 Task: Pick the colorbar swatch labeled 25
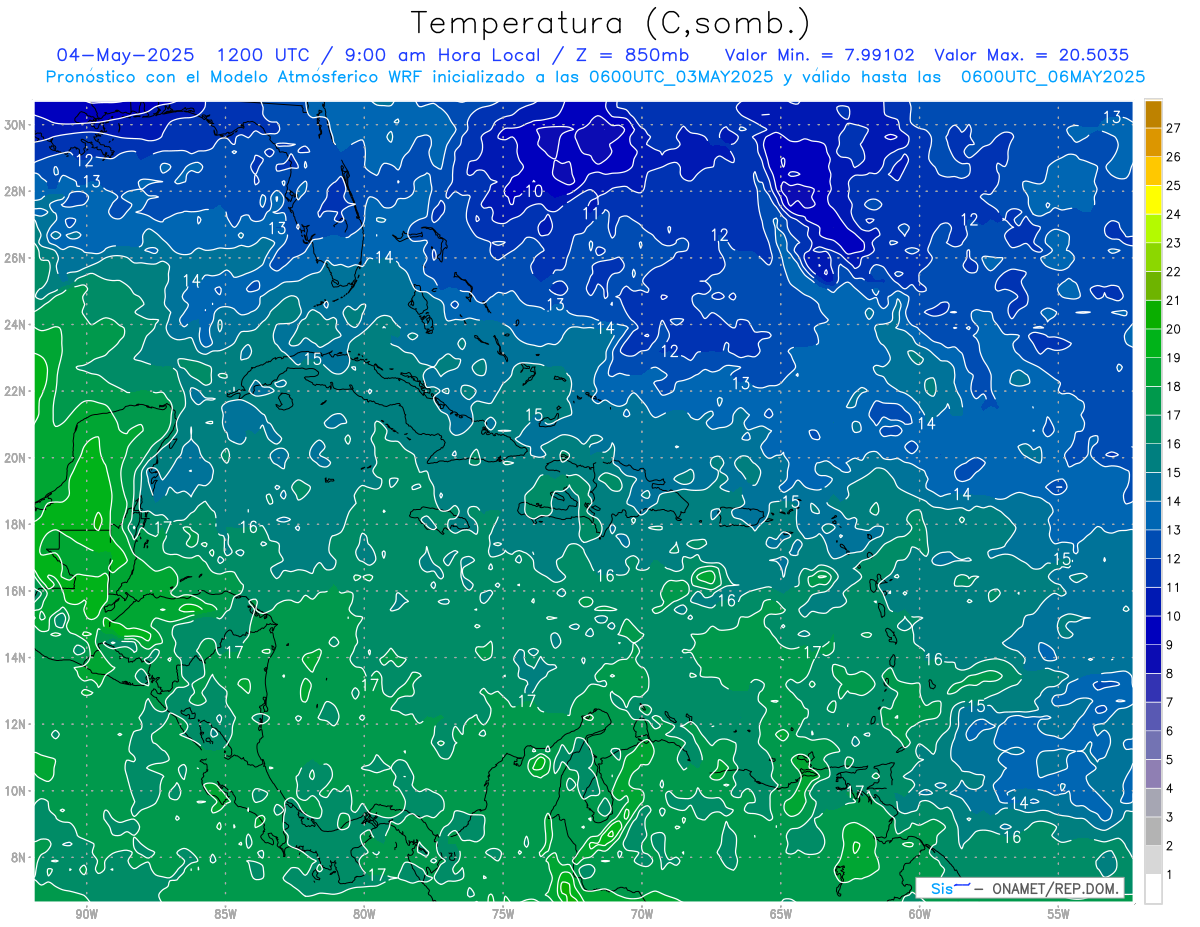coord(1153,172)
